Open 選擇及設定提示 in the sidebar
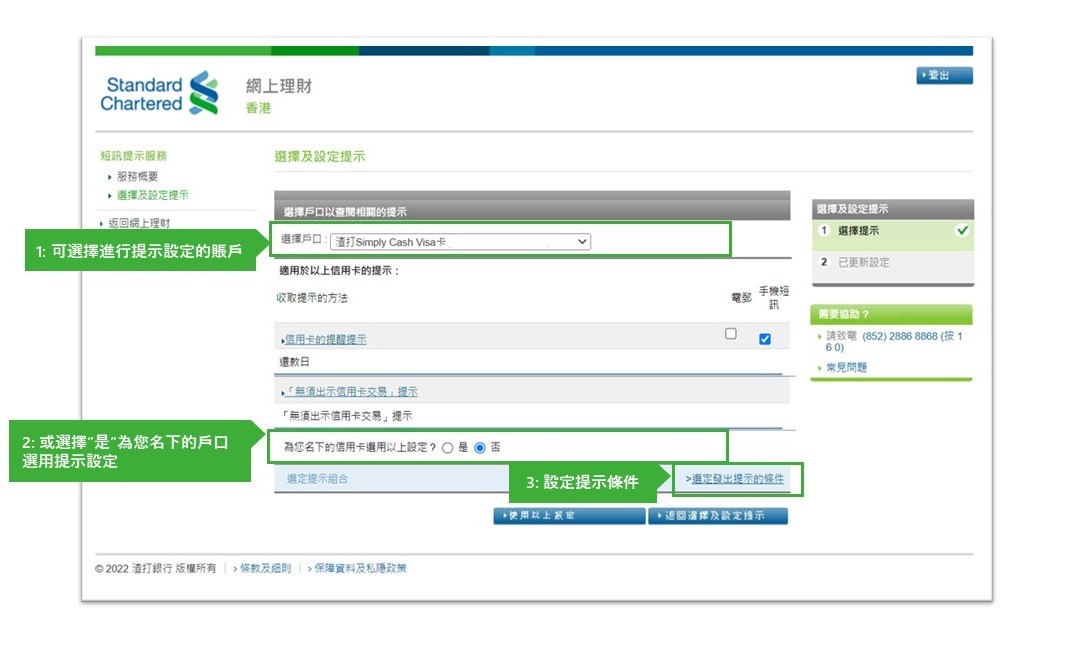 click(150, 194)
